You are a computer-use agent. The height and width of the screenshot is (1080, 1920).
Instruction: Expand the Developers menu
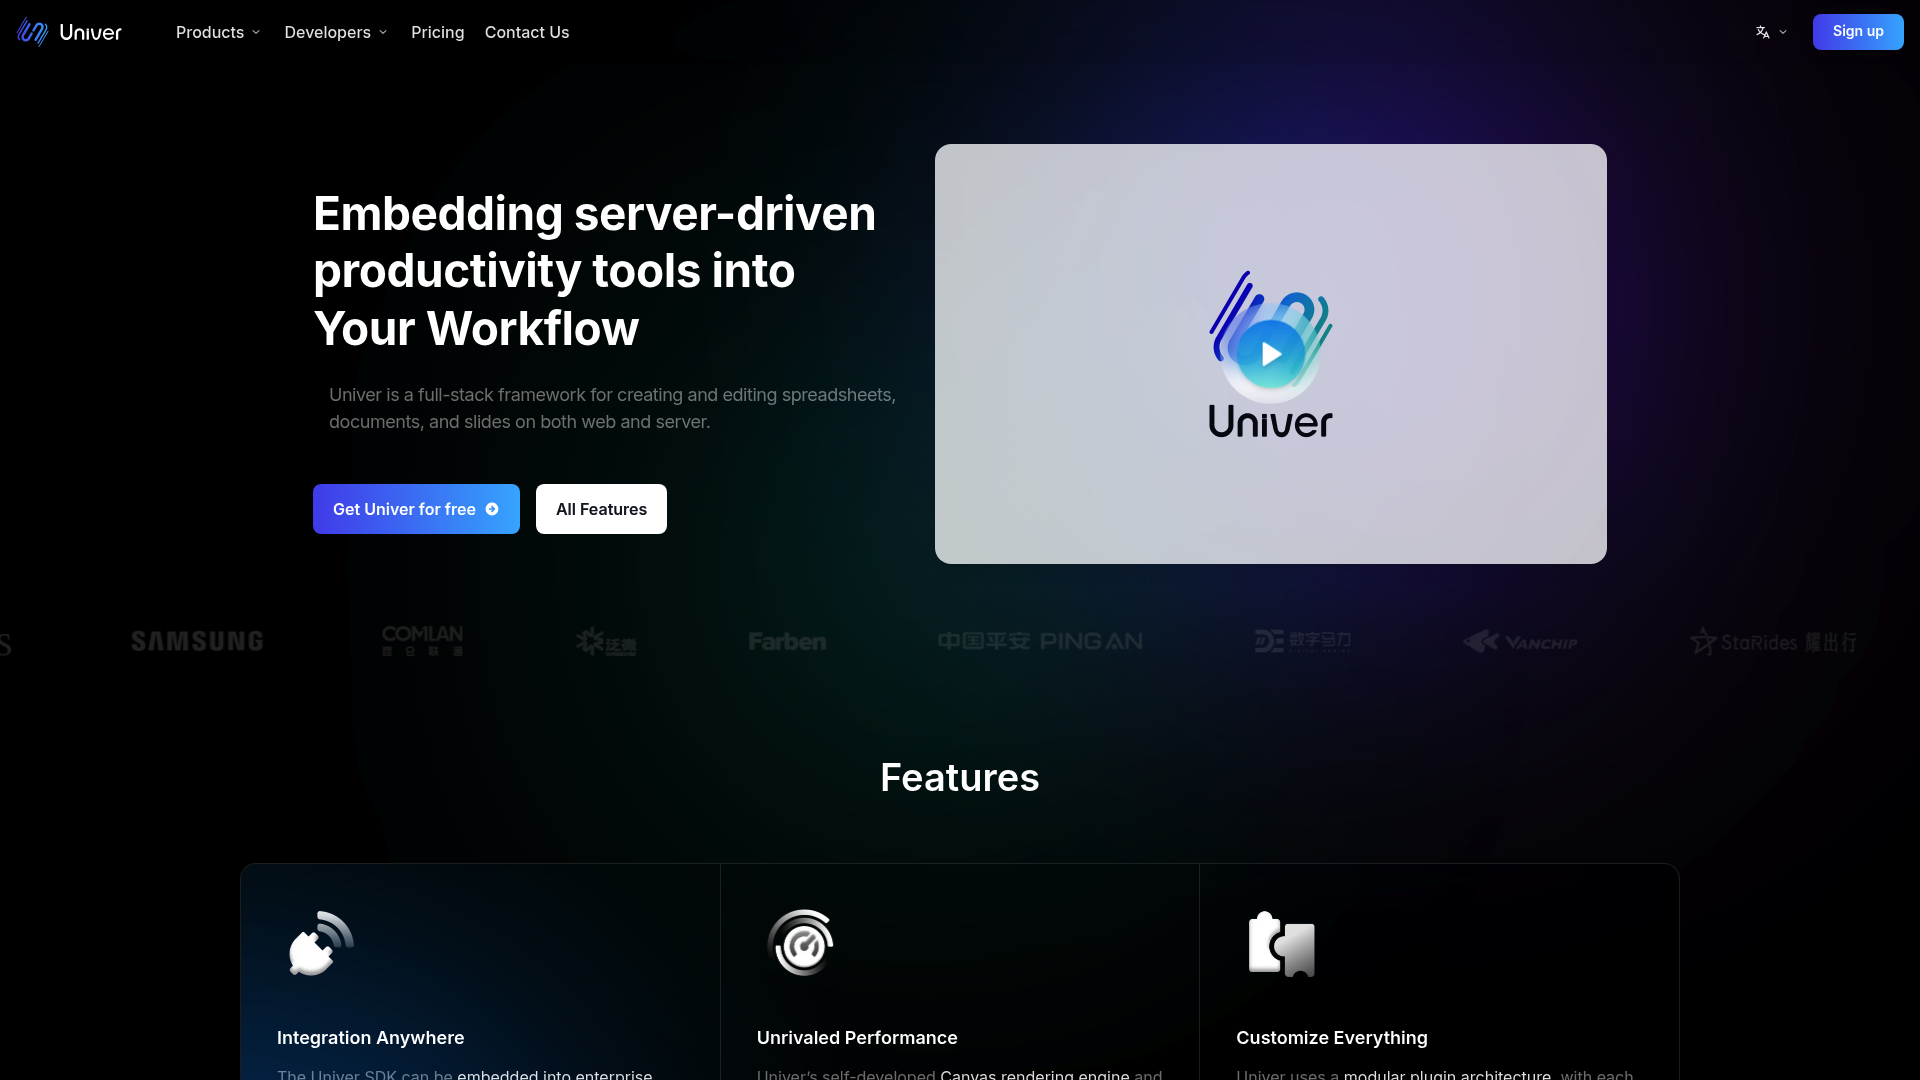tap(336, 32)
